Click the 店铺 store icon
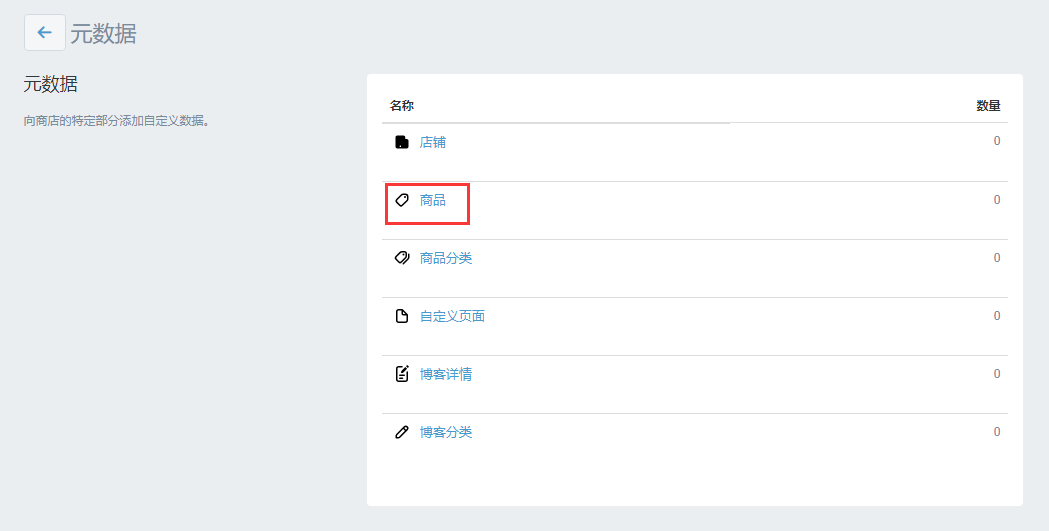The image size is (1049, 531). 401,142
